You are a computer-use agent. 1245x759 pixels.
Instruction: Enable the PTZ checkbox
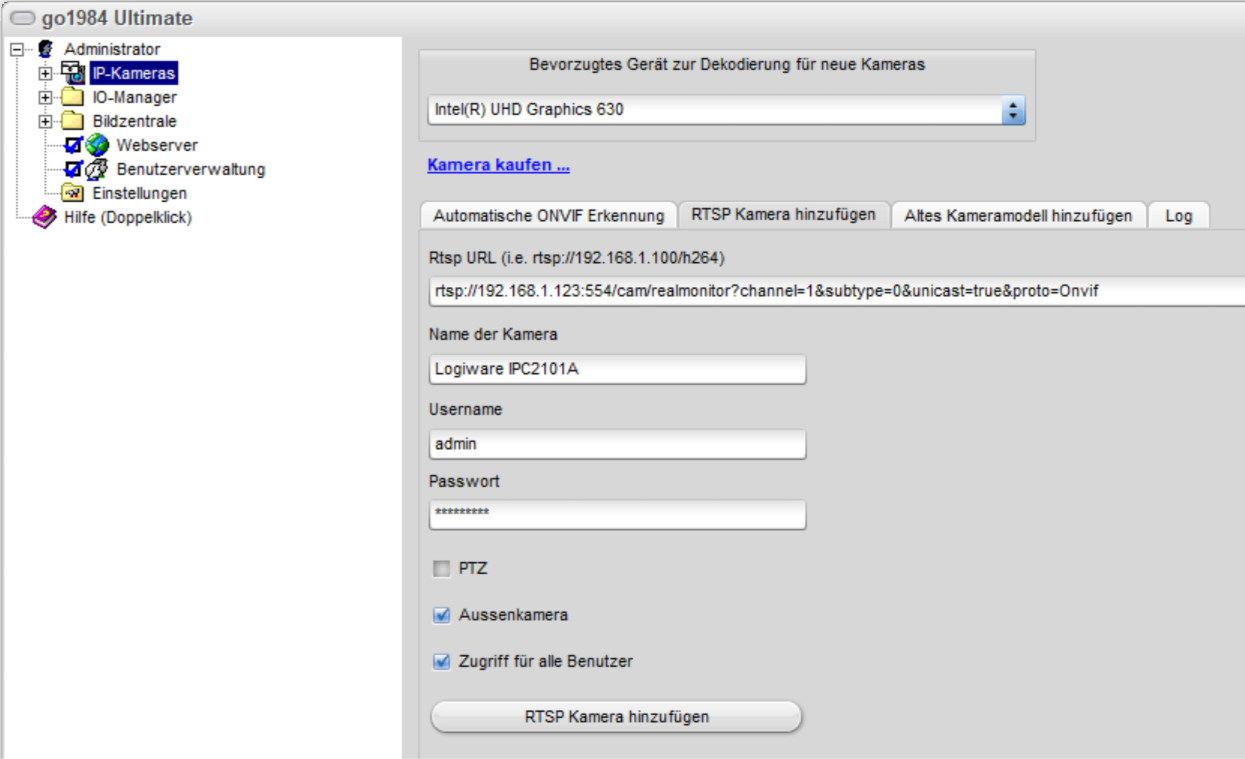coord(441,569)
